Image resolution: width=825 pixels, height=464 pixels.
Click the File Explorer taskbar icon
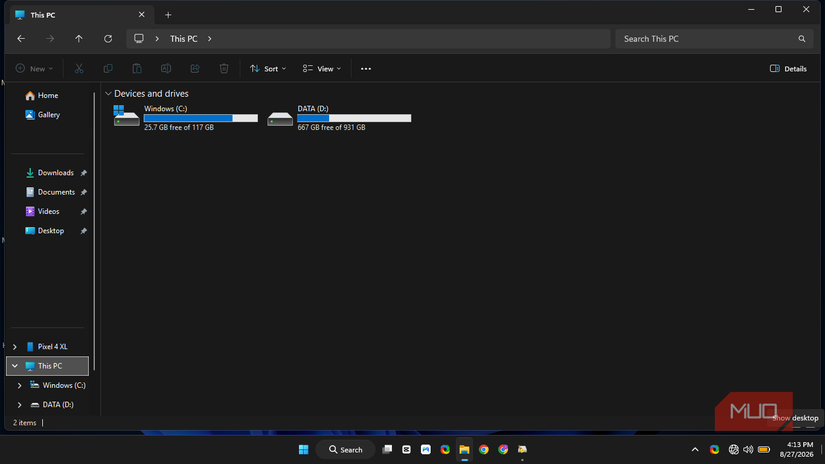[x=464, y=449]
